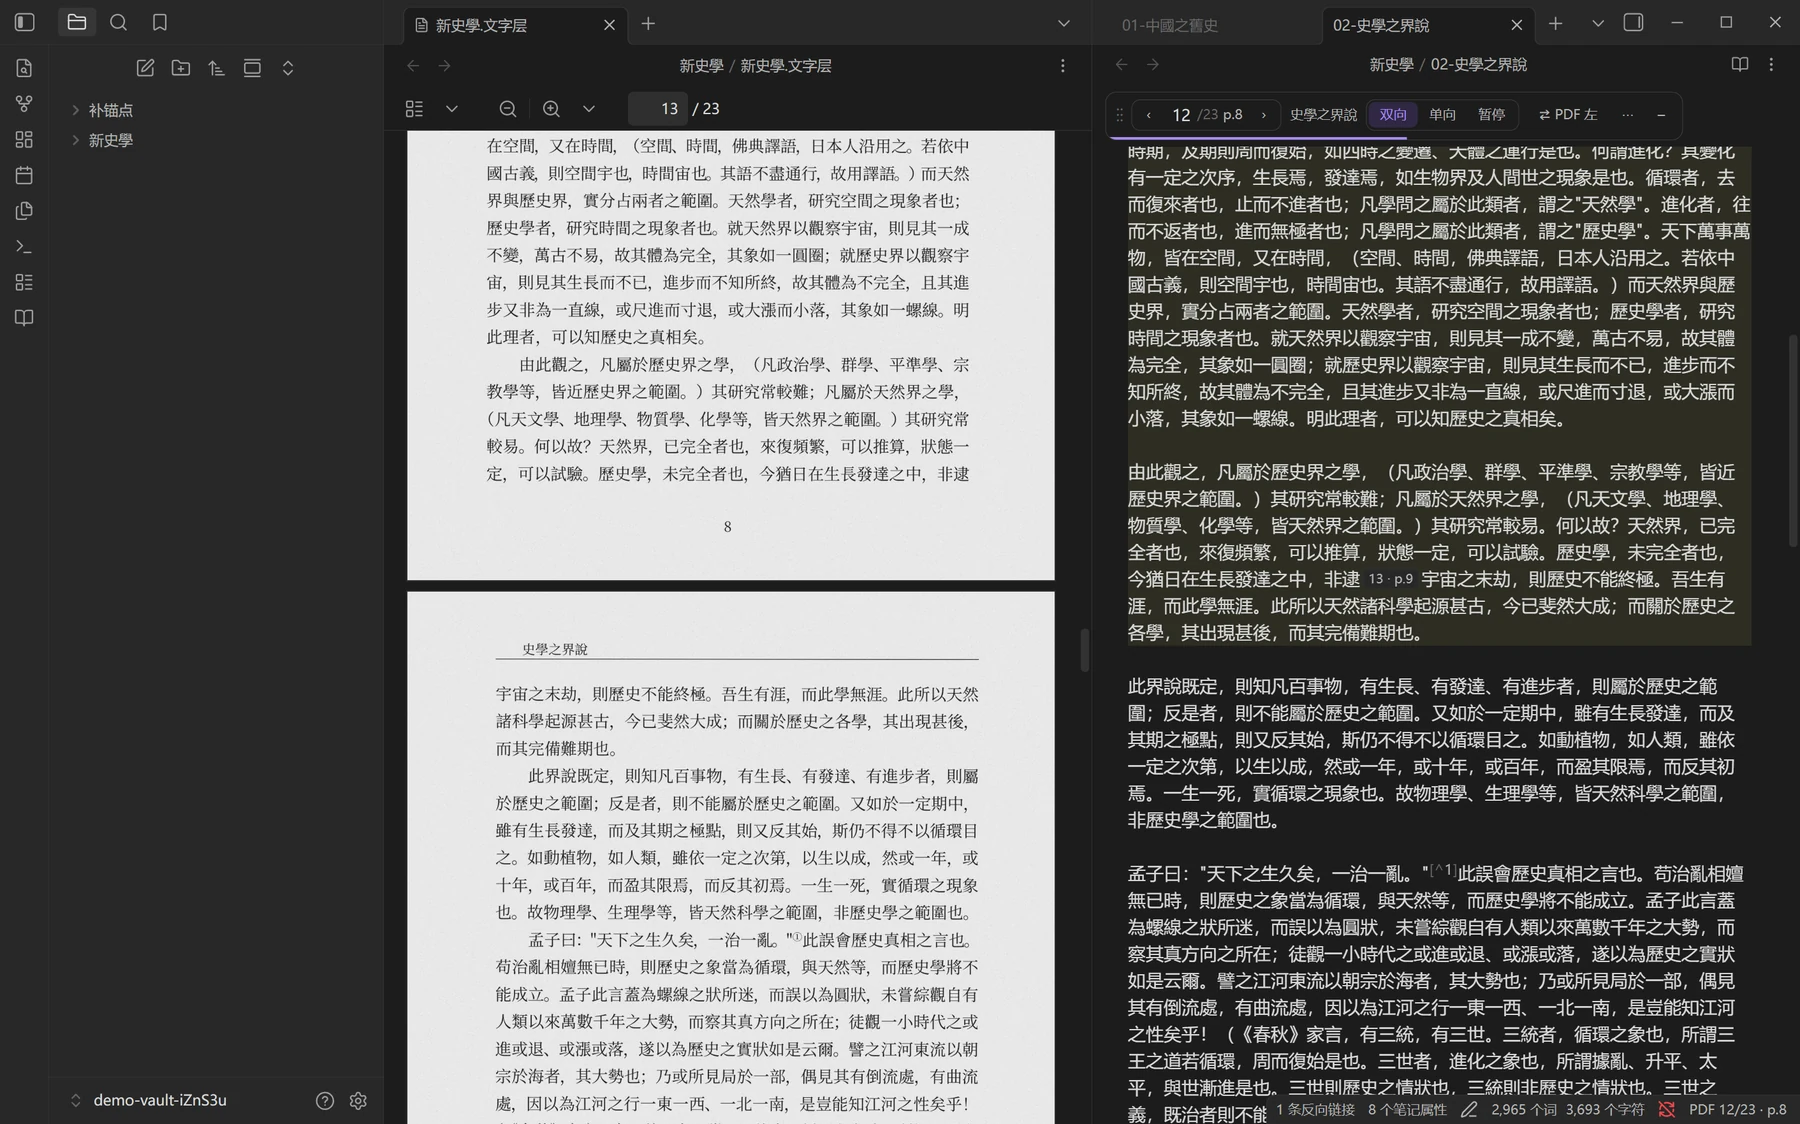Minimize the sync toolbar with the dash
Image resolution: width=1800 pixels, height=1124 pixels.
(x=1661, y=115)
